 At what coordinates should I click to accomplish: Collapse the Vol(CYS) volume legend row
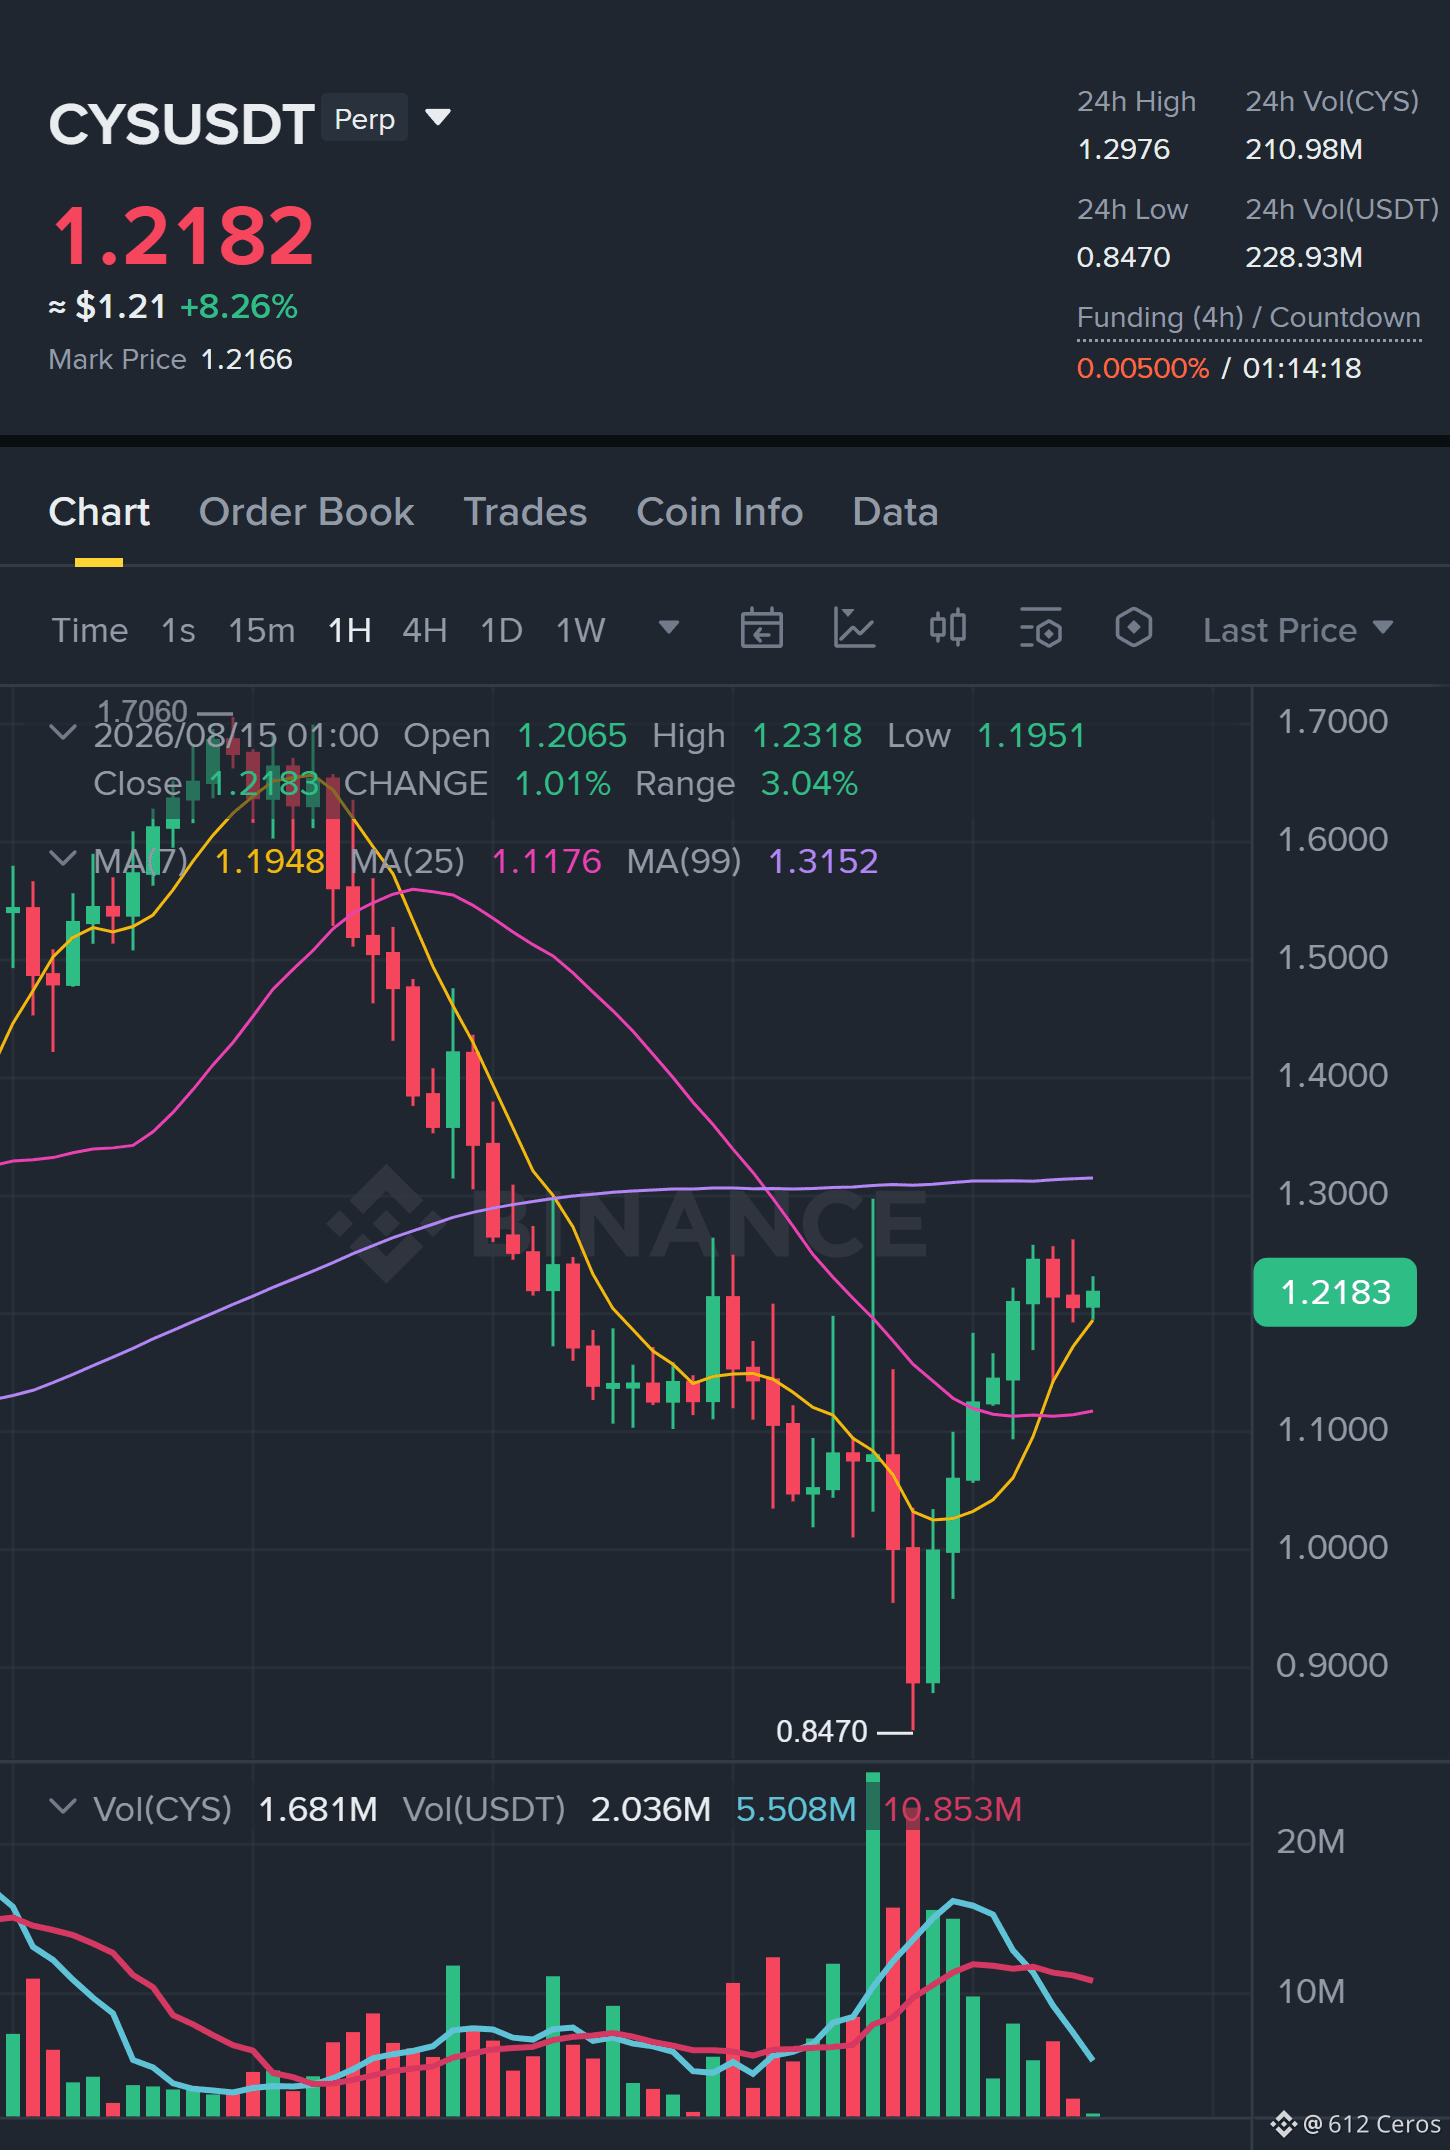click(x=63, y=1806)
